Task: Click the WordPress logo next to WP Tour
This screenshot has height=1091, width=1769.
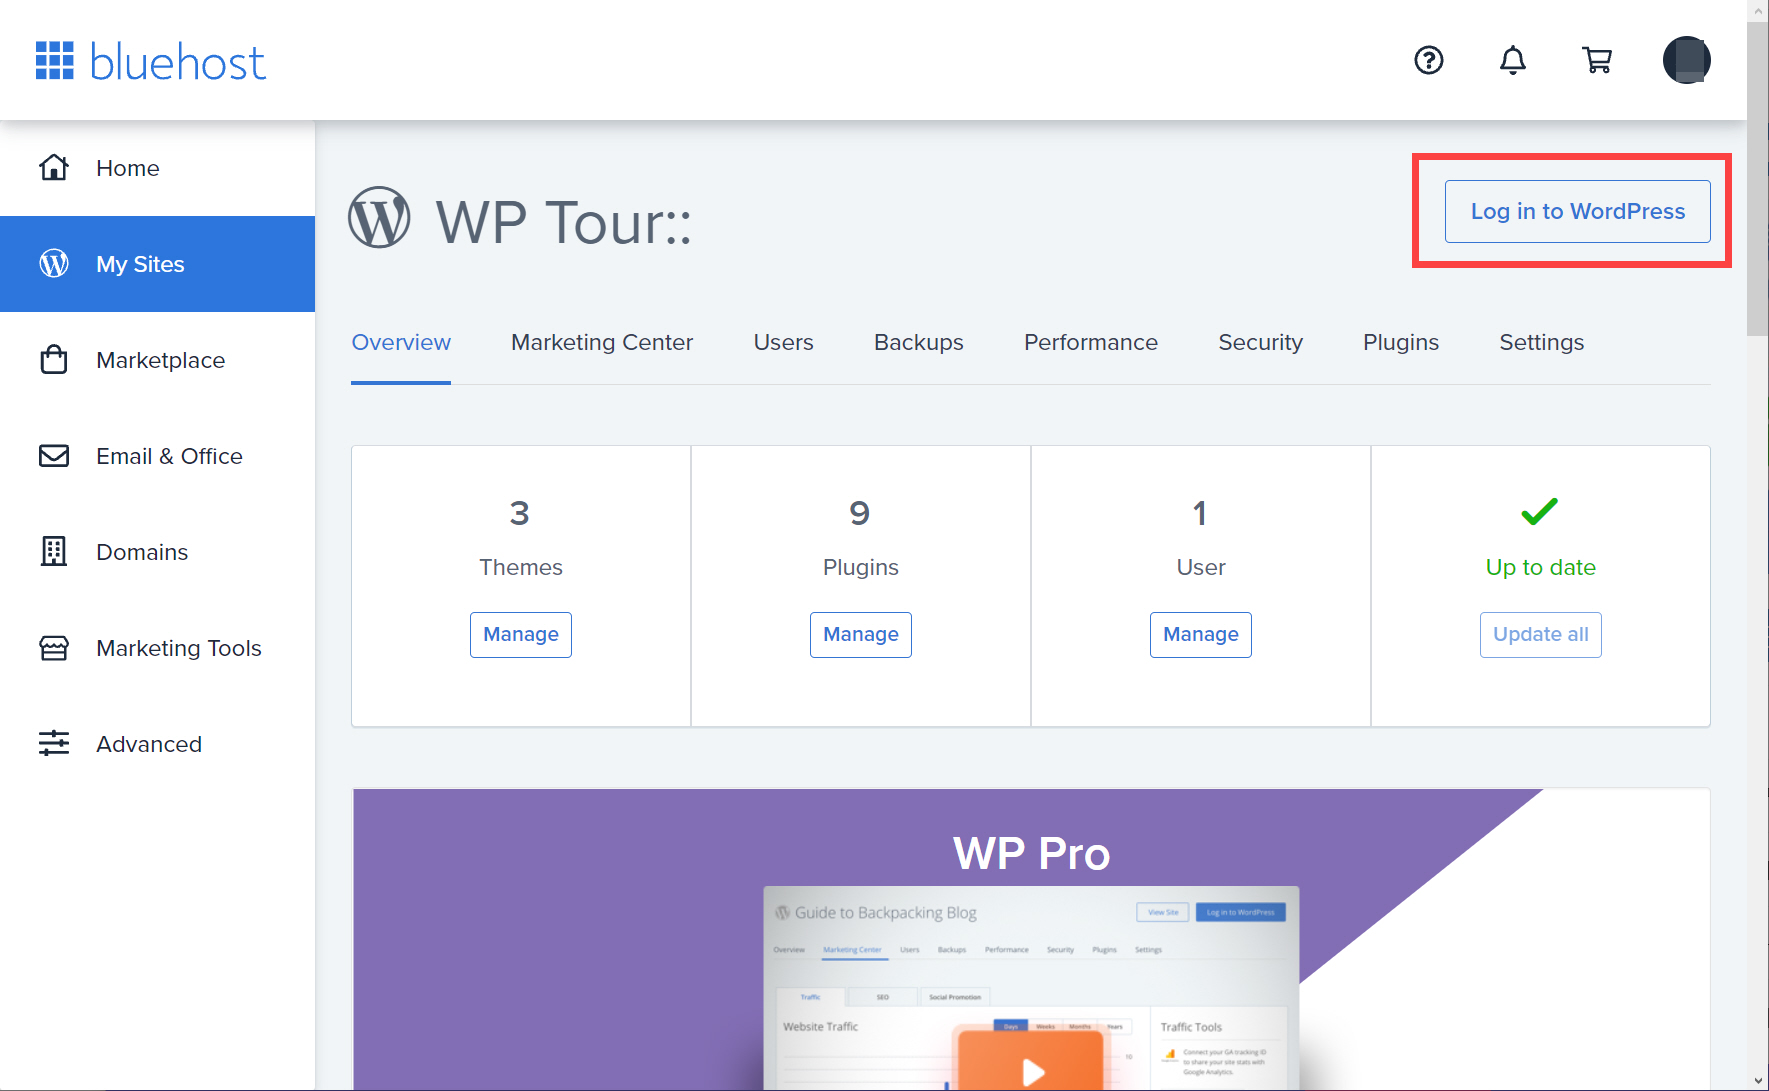Action: point(379,218)
